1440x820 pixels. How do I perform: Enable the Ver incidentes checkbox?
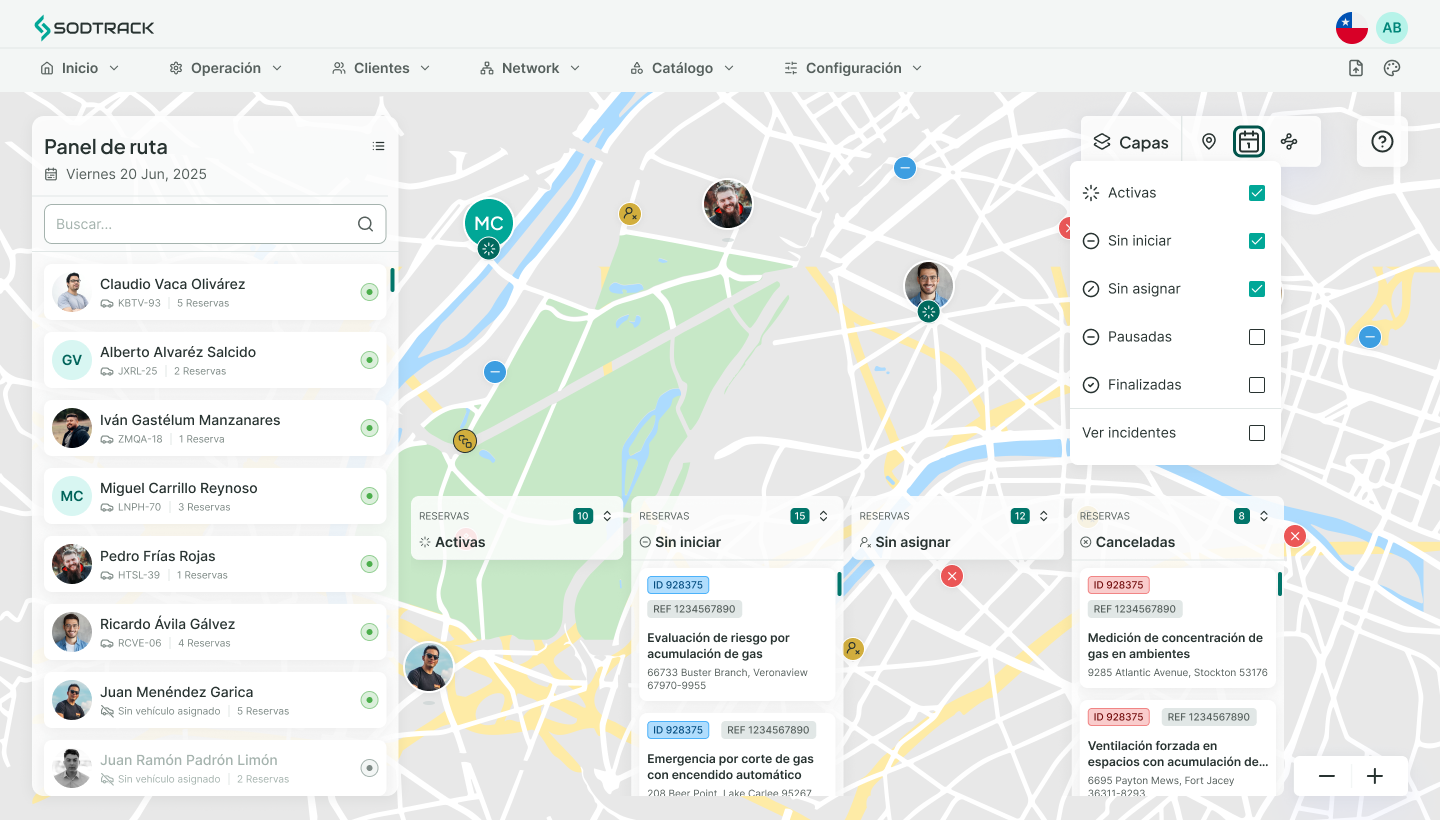(1257, 433)
